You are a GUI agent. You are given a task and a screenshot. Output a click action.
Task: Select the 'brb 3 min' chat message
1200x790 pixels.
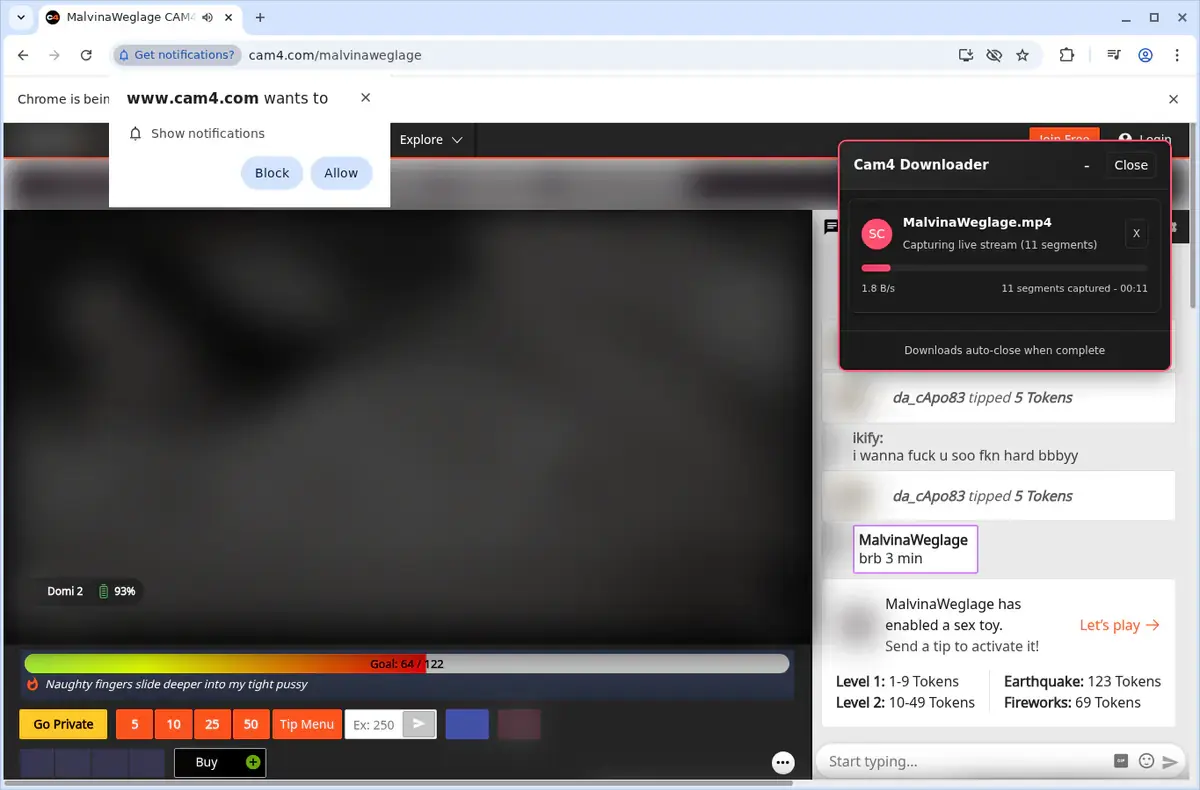point(915,549)
